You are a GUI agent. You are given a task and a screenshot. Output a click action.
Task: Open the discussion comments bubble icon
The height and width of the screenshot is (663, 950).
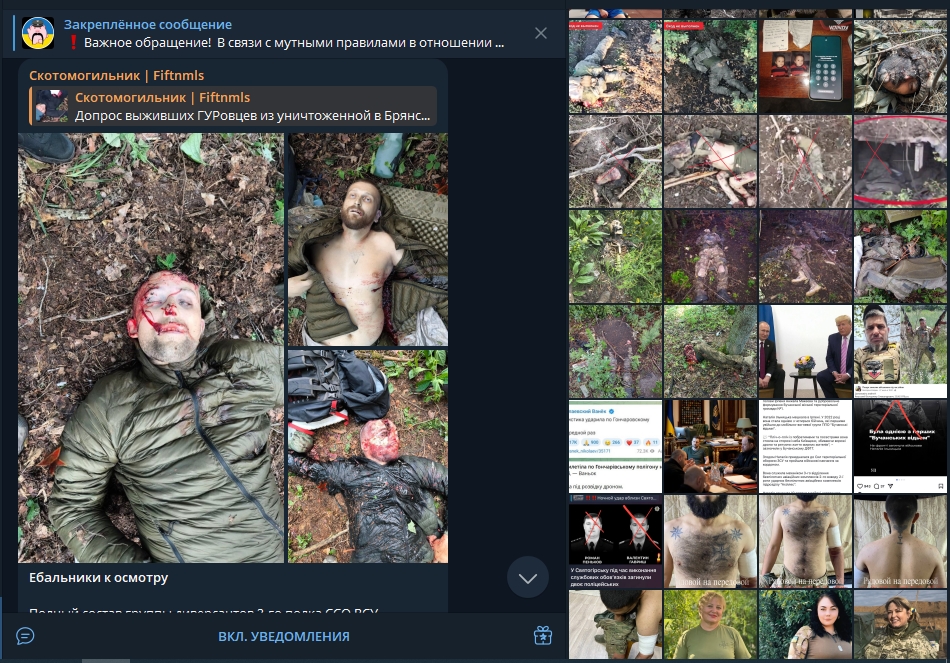[x=25, y=636]
